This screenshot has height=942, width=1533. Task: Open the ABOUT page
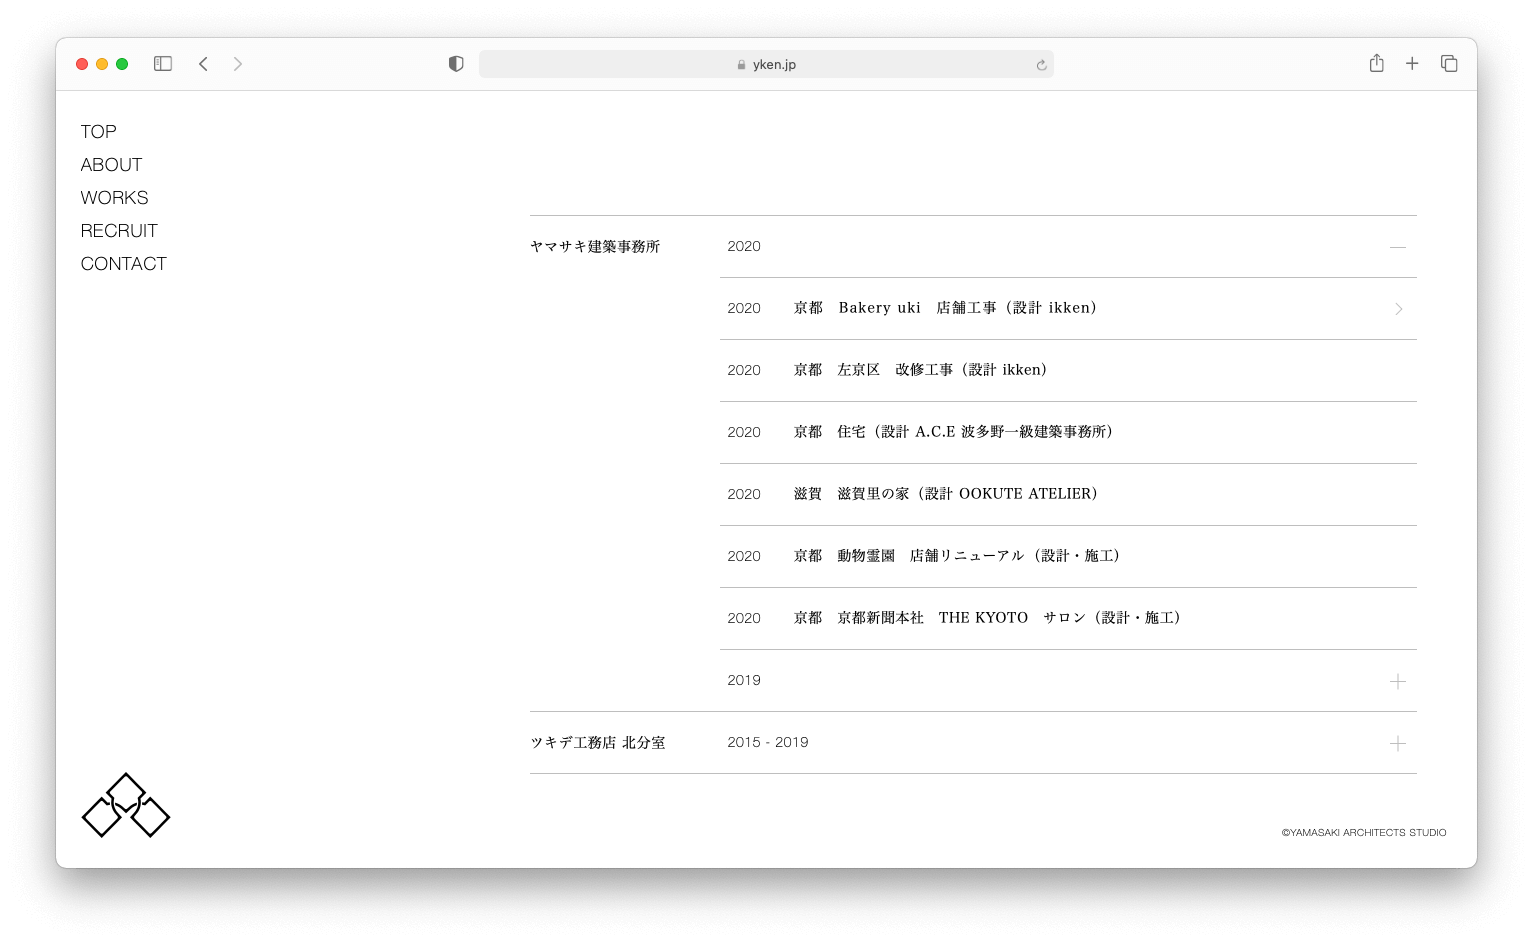111,165
